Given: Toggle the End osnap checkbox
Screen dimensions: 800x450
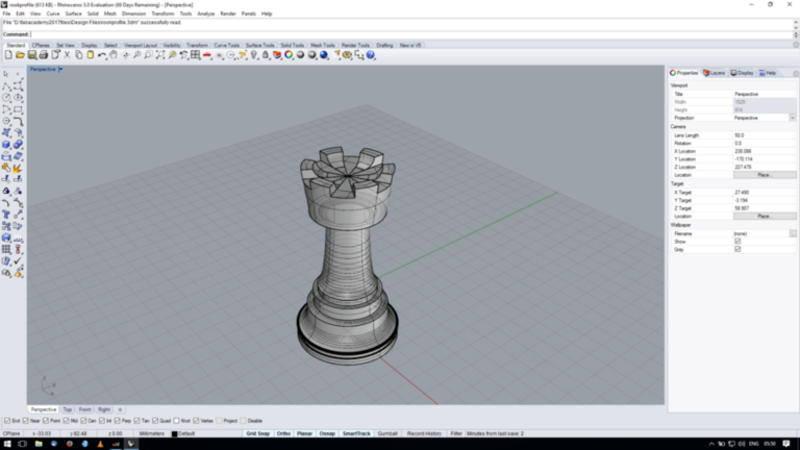Looking at the screenshot, I should [x=7, y=421].
